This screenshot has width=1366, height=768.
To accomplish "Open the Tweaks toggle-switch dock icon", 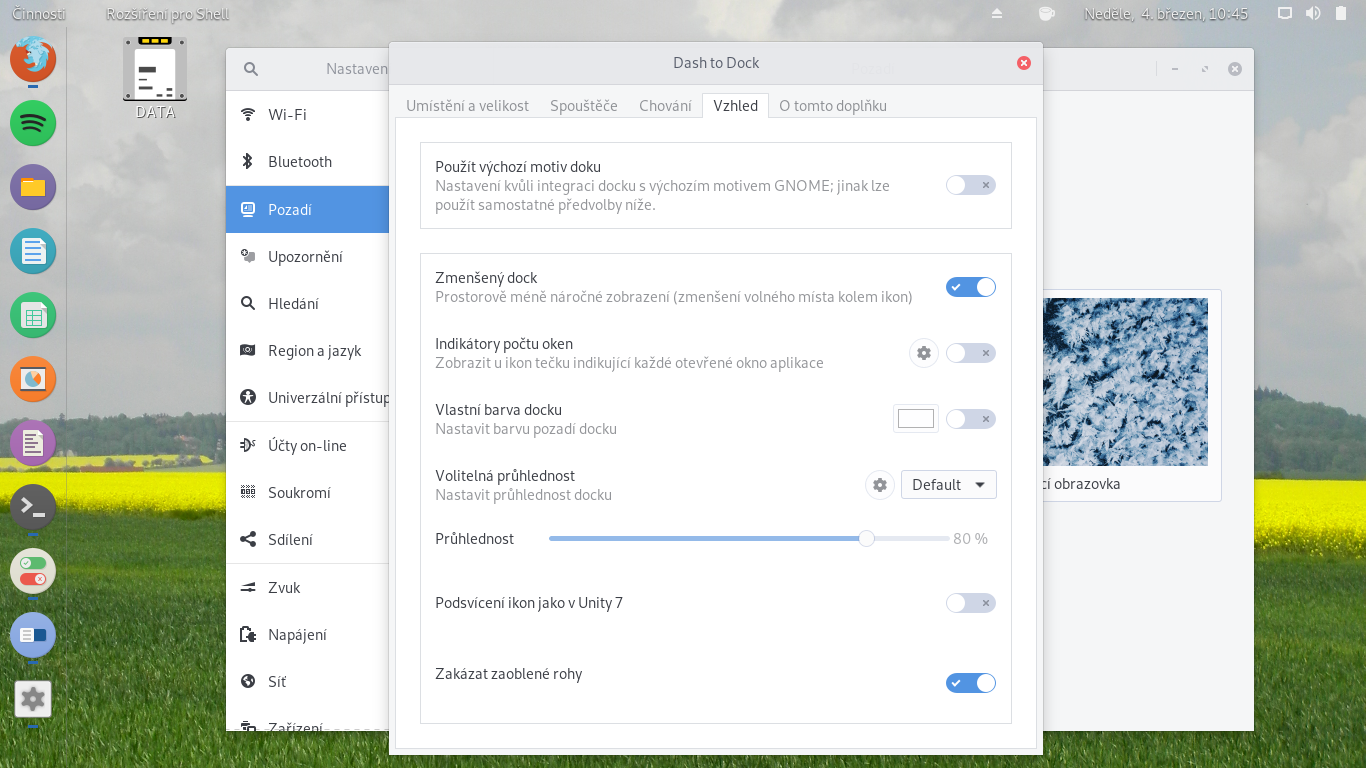I will [x=33, y=571].
